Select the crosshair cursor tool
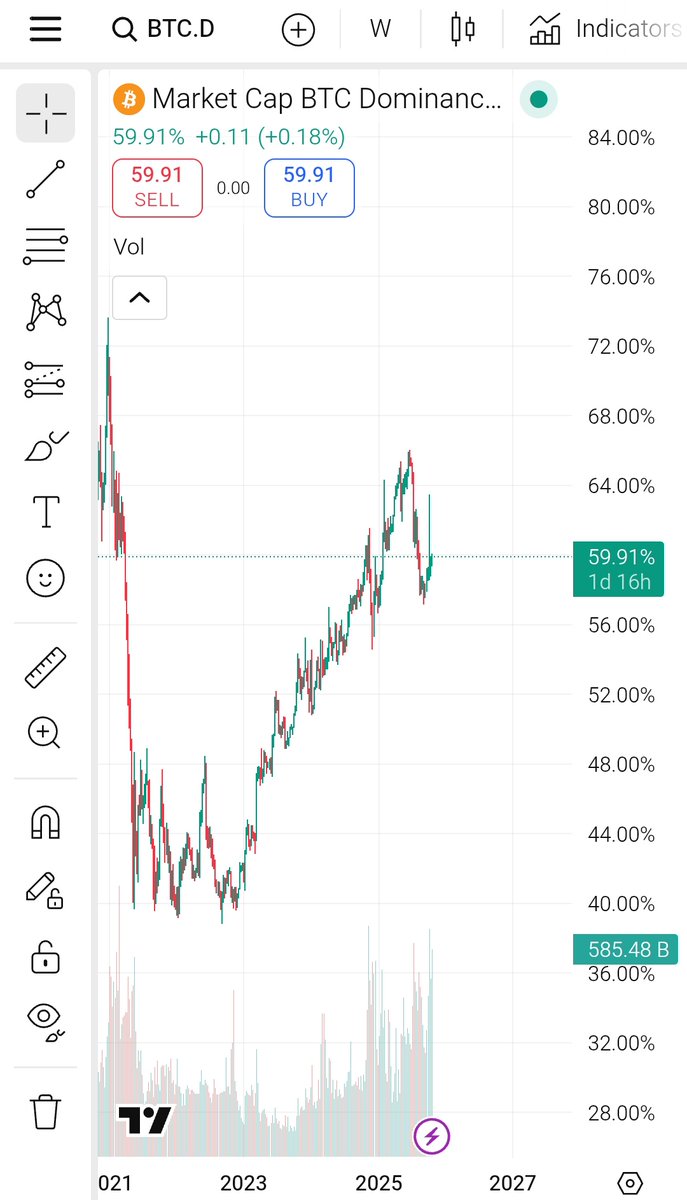This screenshot has width=687, height=1200. 46,113
